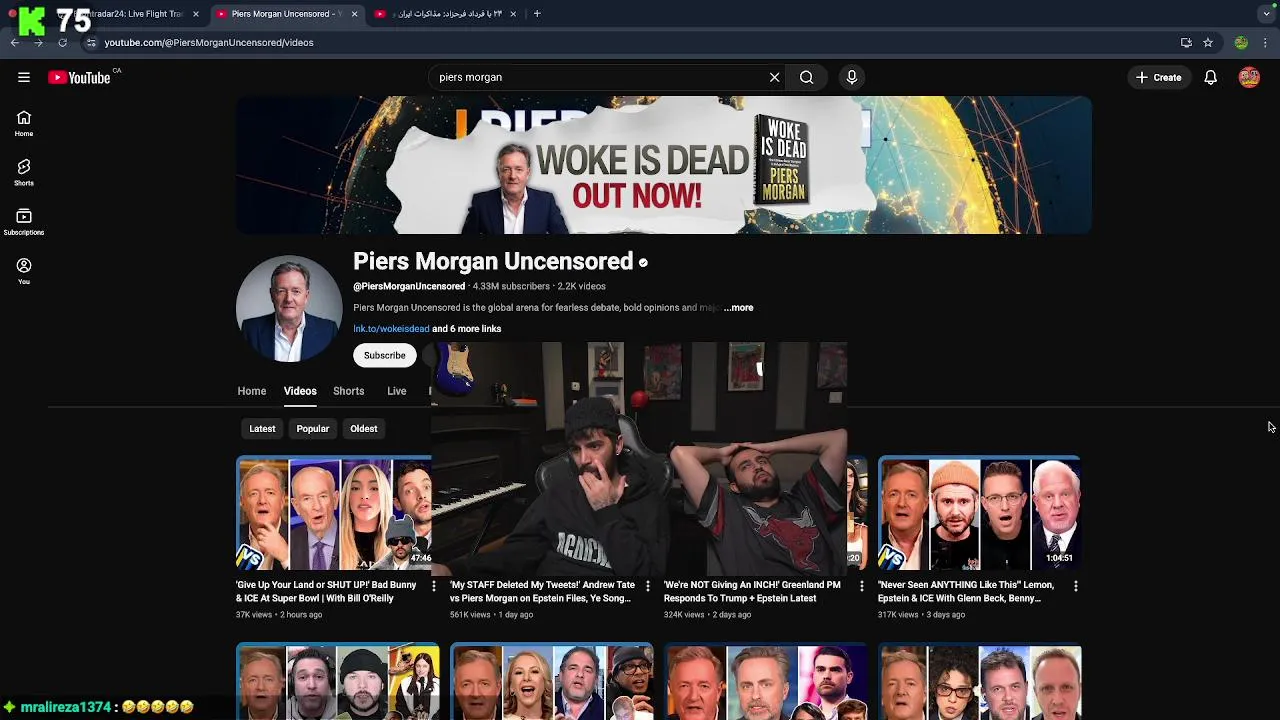Screen dimensions: 1280x720
Task: Open Subscriptions in the sidebar
Action: pos(24,222)
